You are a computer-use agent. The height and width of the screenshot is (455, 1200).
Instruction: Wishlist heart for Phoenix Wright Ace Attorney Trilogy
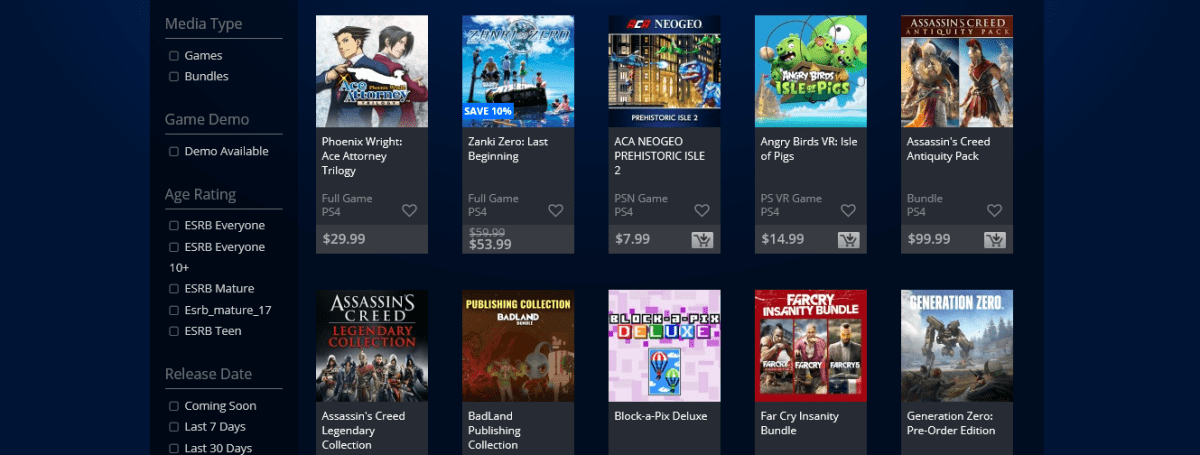tap(409, 211)
